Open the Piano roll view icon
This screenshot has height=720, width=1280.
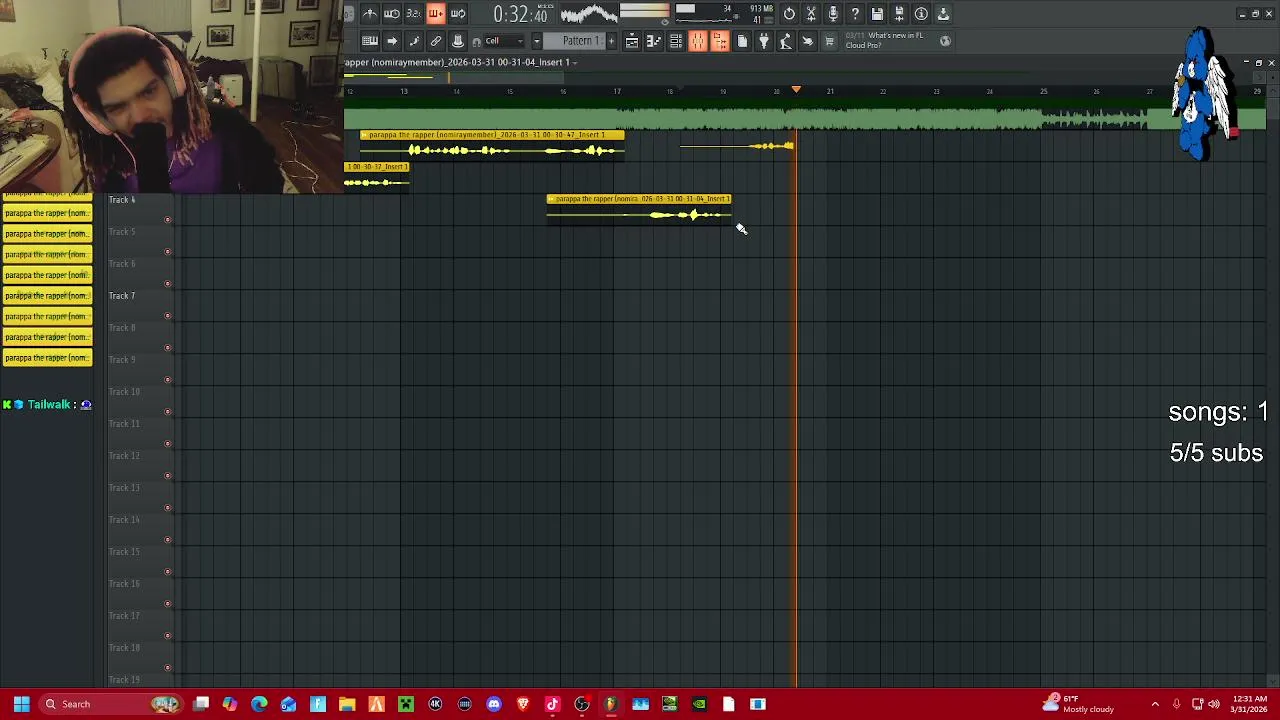point(654,41)
